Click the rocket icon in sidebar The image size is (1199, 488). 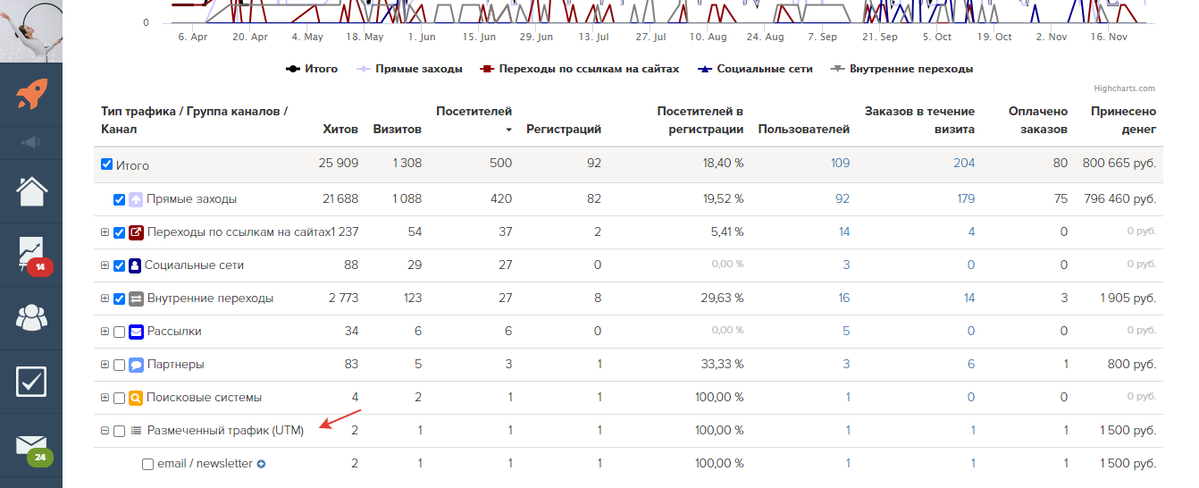[x=31, y=96]
